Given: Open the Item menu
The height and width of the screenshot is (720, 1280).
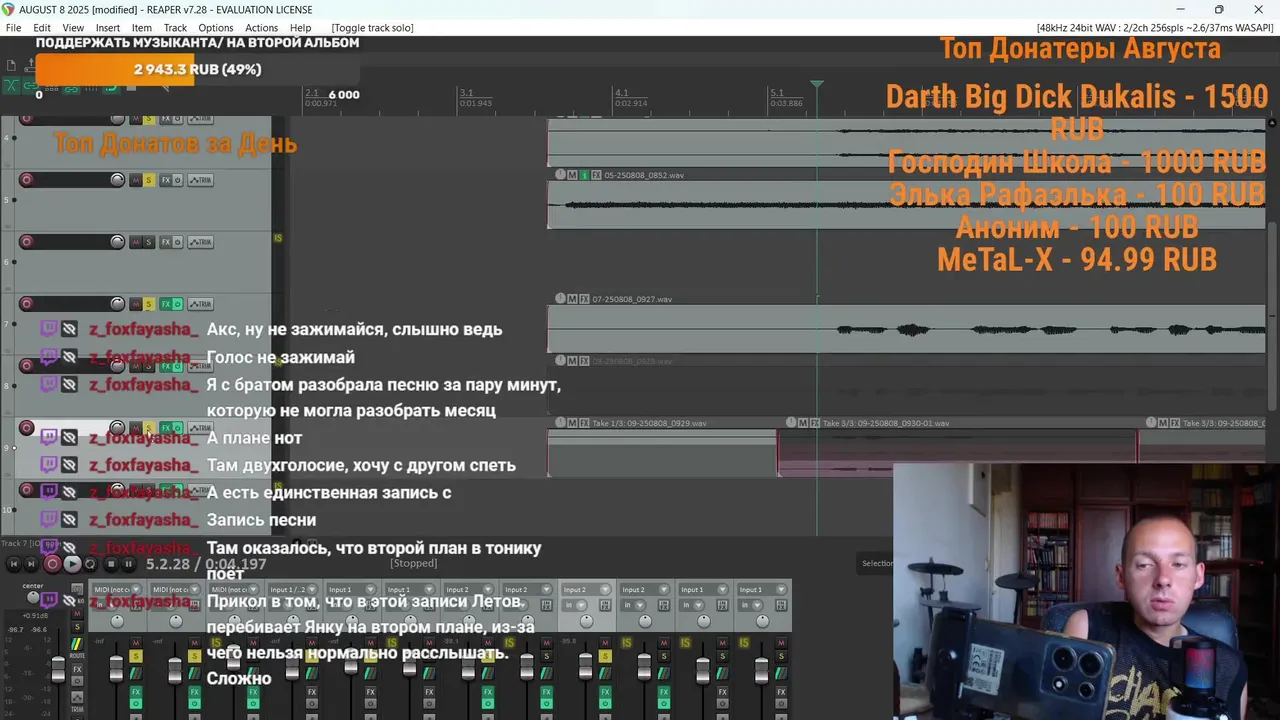Looking at the screenshot, I should point(142,28).
